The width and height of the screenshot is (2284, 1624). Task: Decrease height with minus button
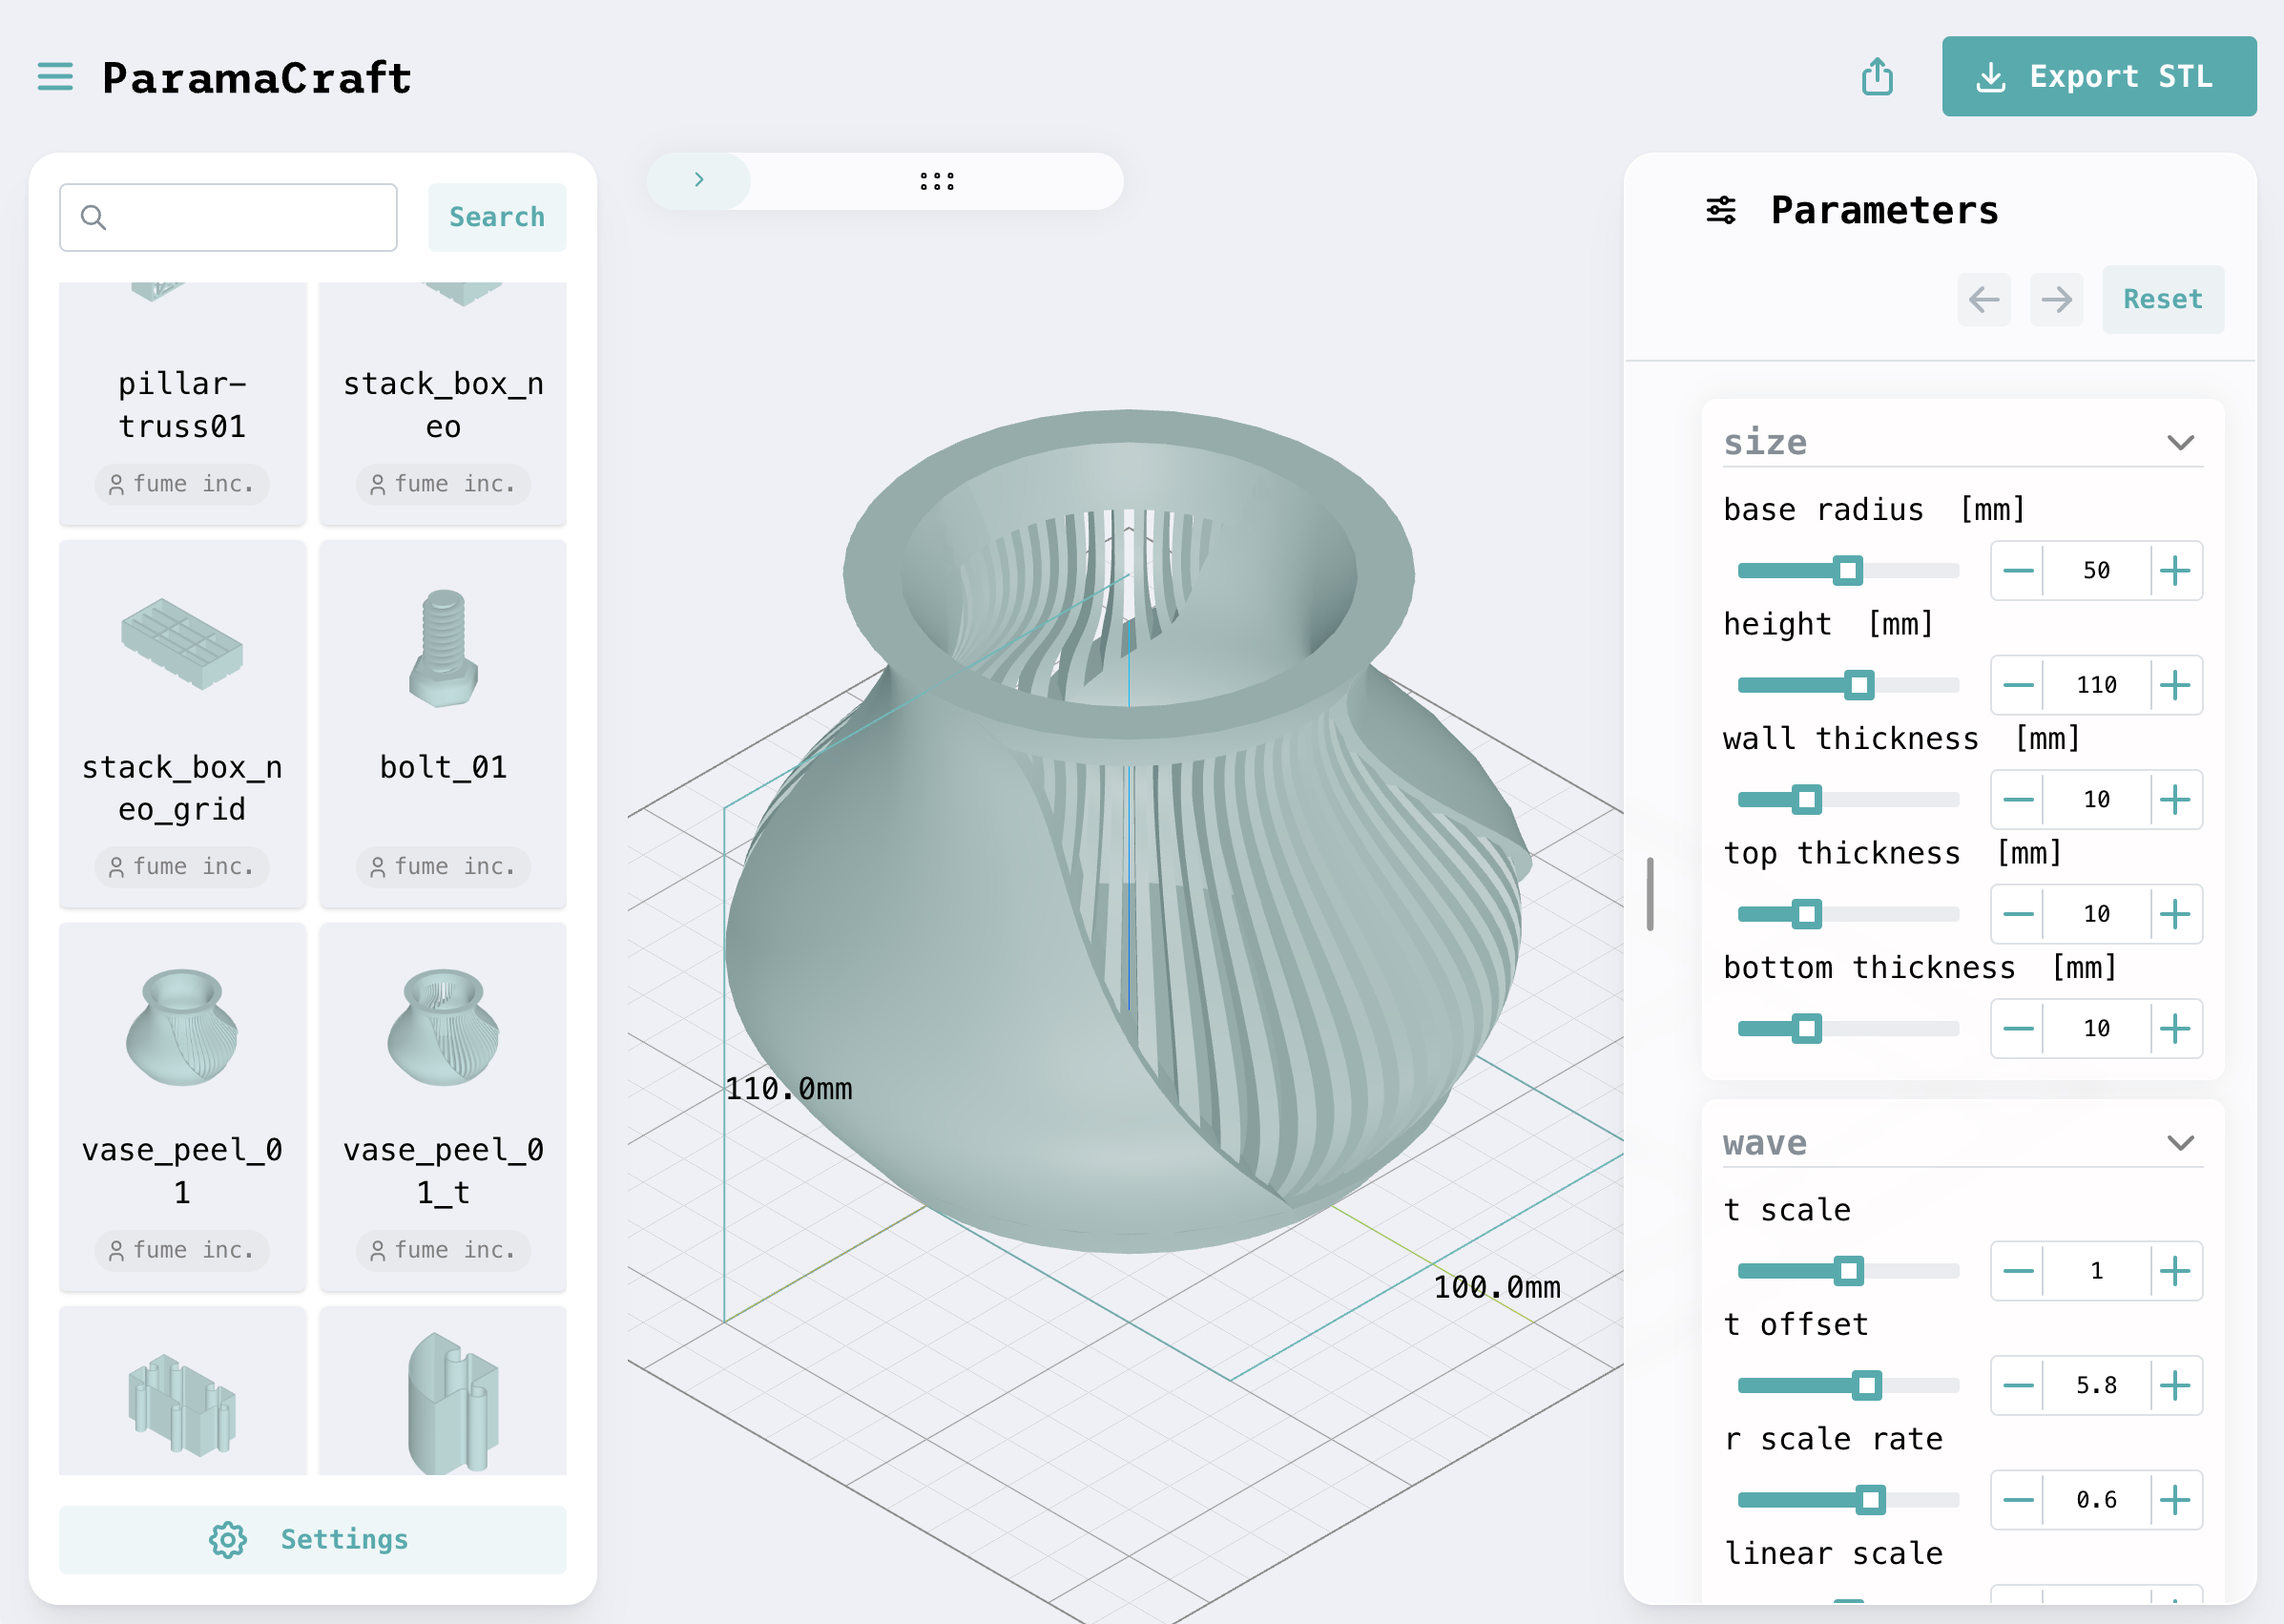pos(2018,685)
